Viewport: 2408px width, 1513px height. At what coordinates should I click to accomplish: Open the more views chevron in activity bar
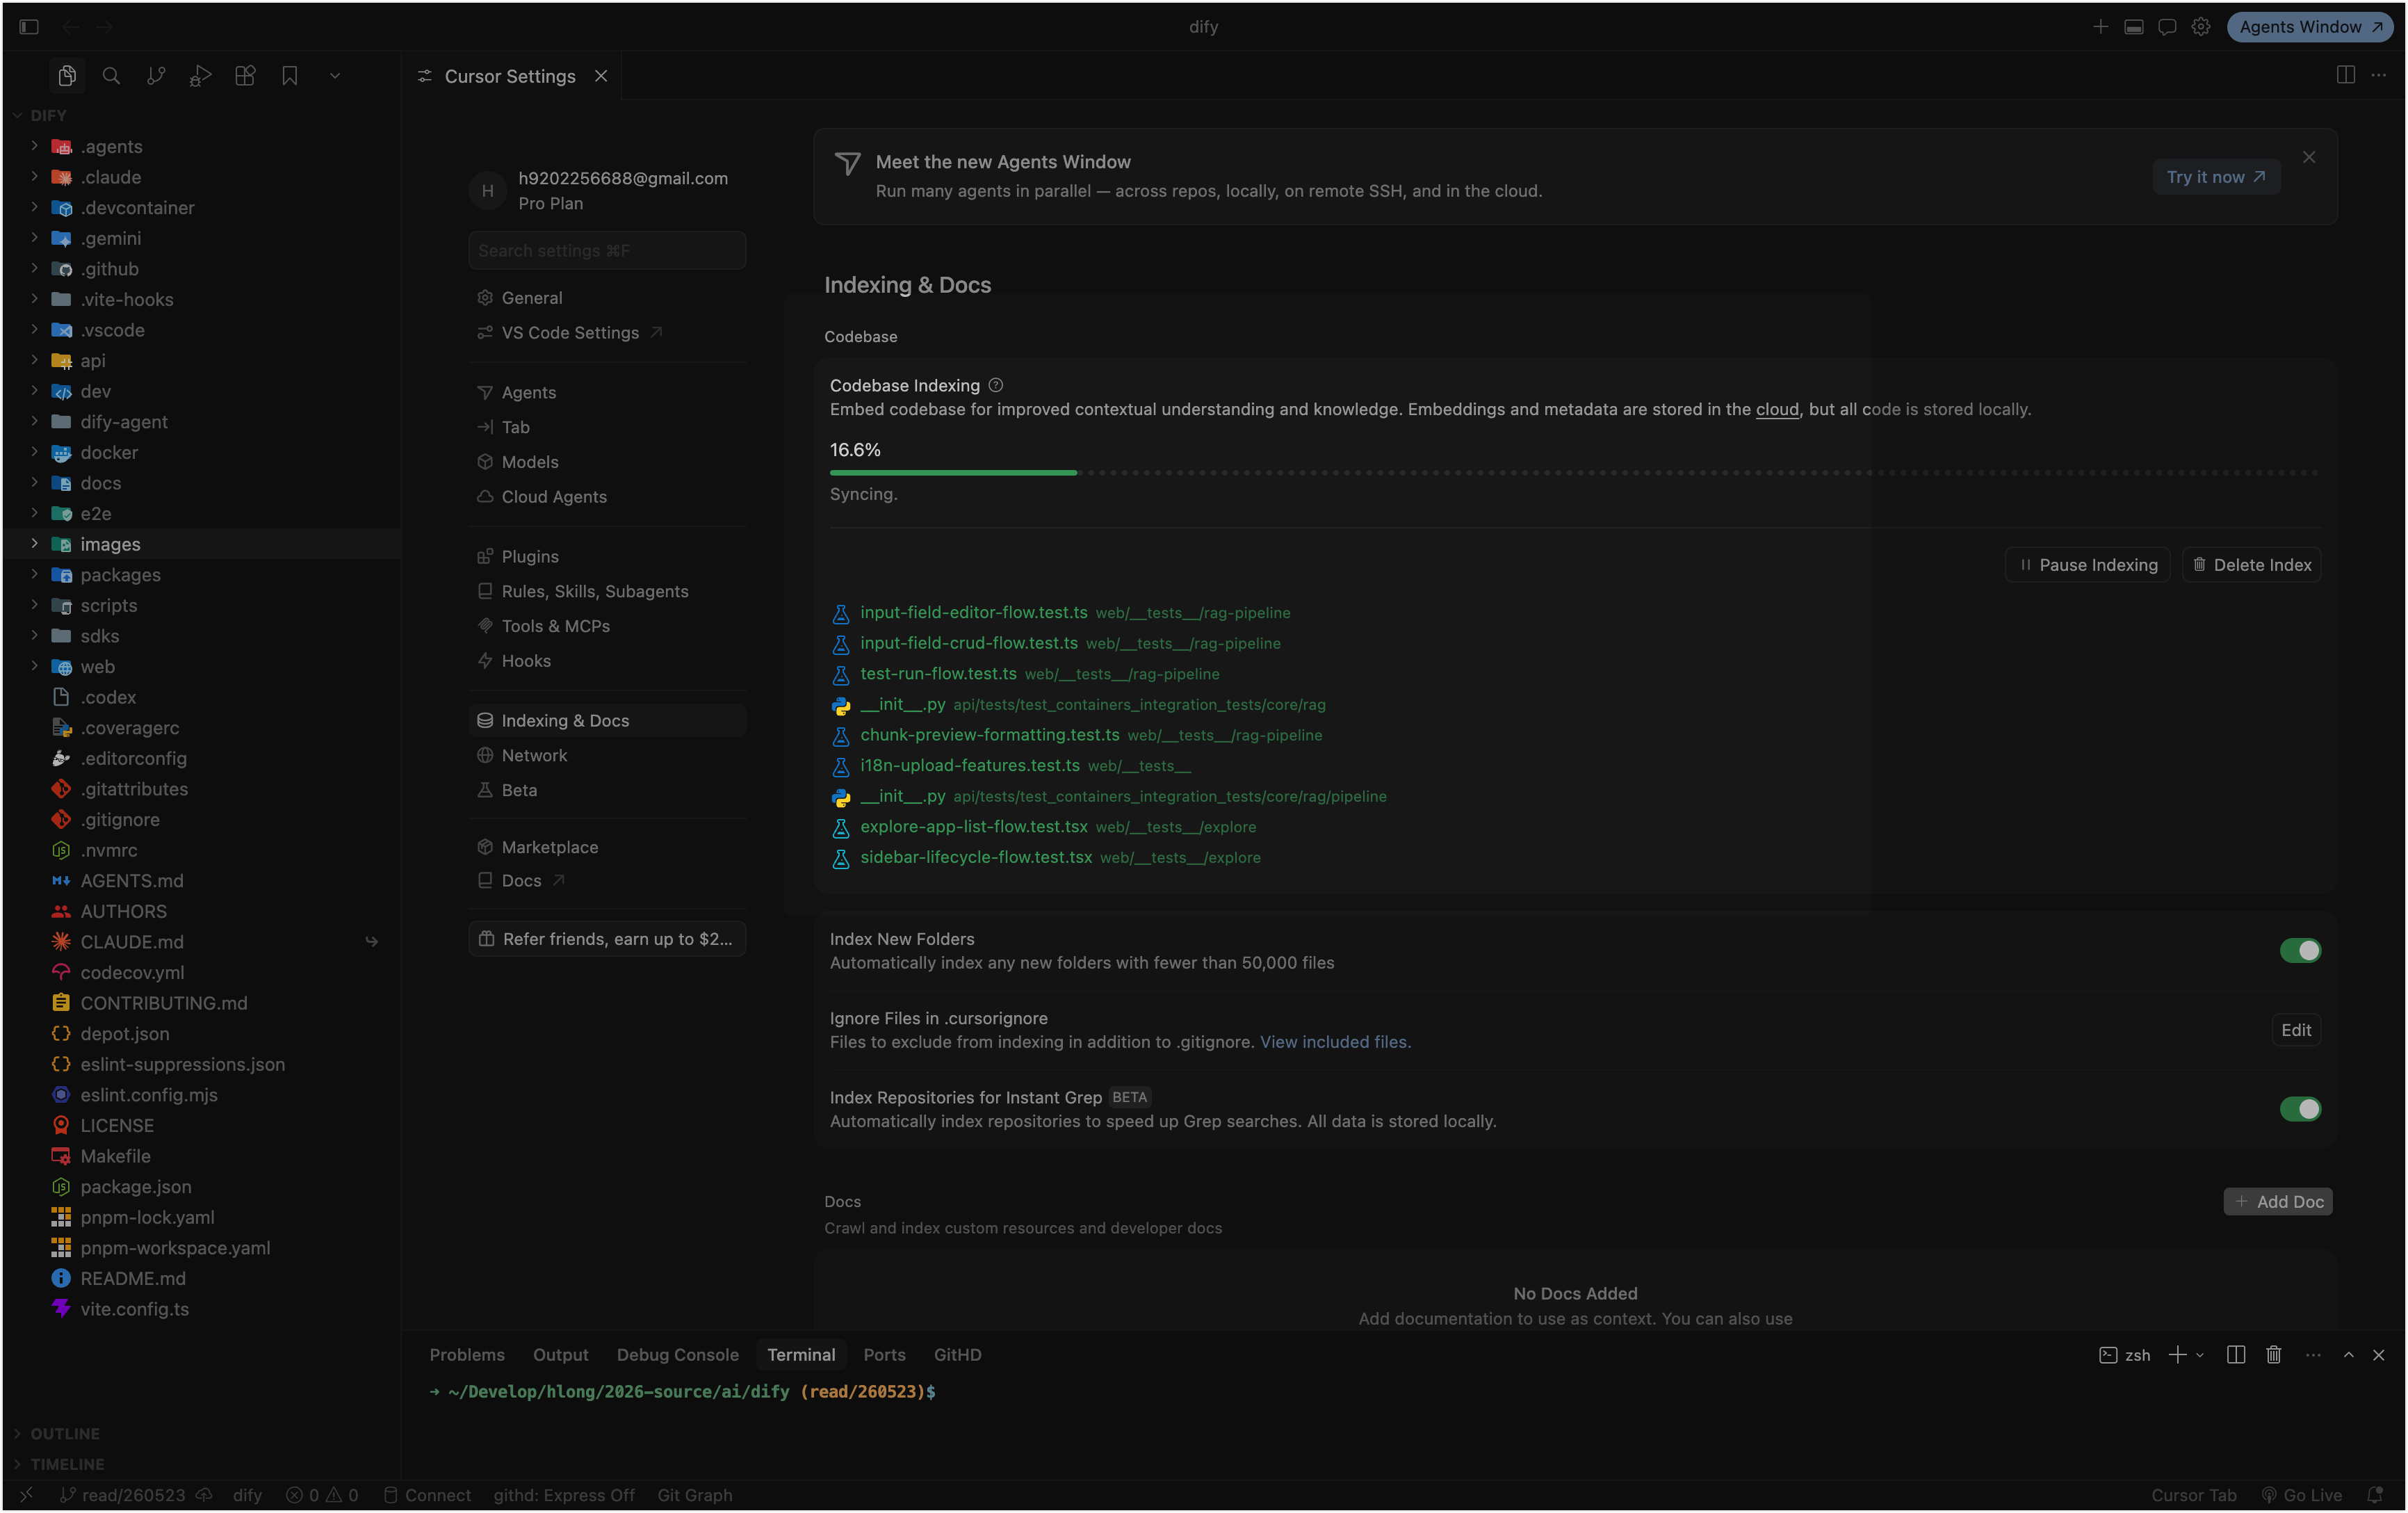335,76
